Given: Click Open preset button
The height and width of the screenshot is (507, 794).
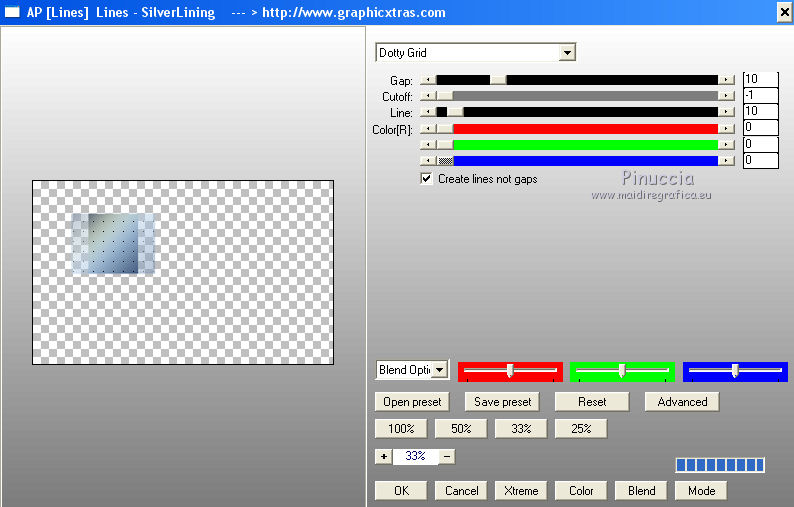Looking at the screenshot, I should pyautogui.click(x=412, y=402).
